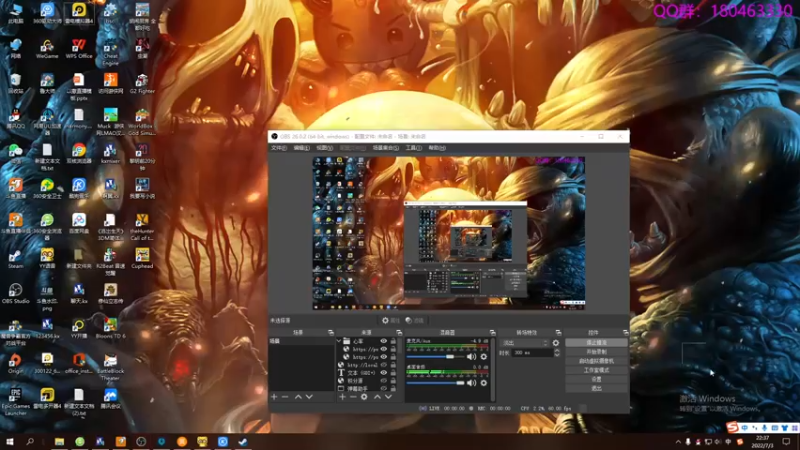Click the OBS preview canvas
This screenshot has height=450, width=800.
point(448,233)
